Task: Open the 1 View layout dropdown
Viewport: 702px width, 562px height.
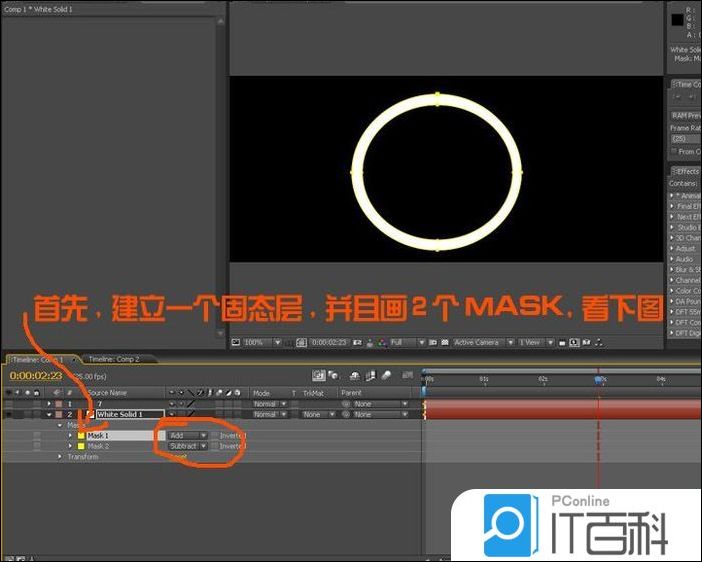Action: (536, 343)
